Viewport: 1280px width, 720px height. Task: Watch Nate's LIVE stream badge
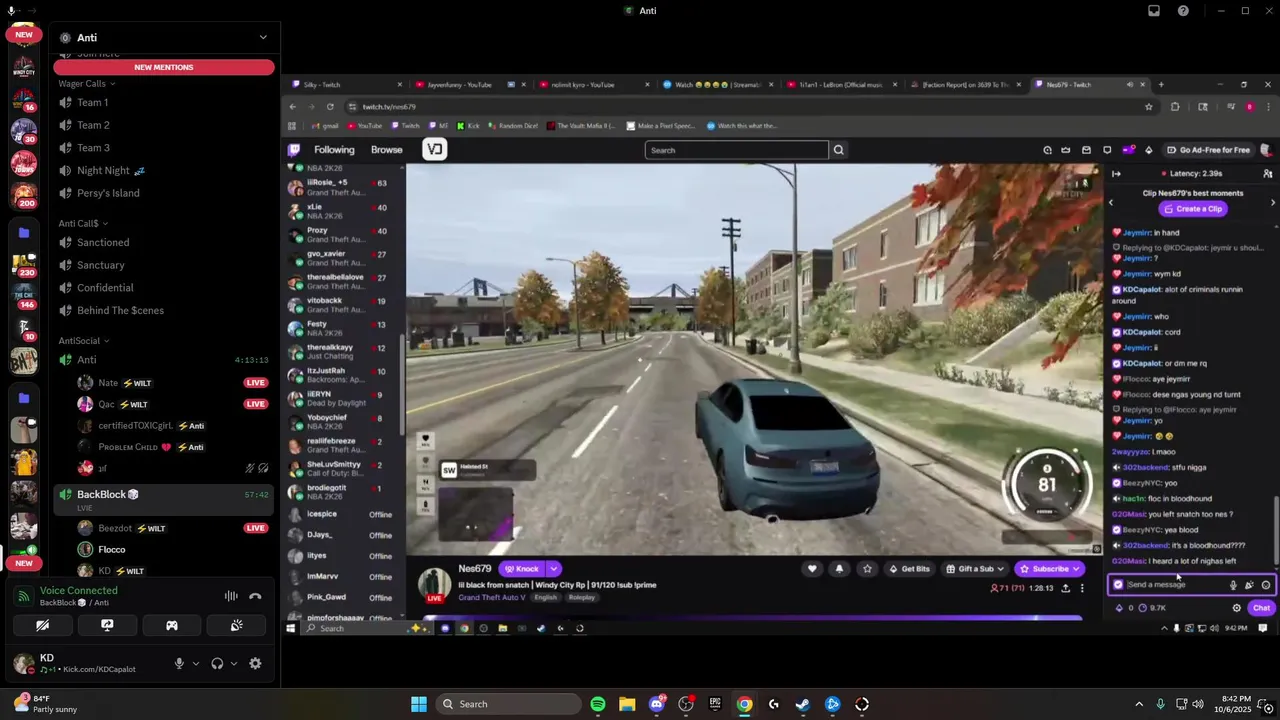(x=256, y=383)
